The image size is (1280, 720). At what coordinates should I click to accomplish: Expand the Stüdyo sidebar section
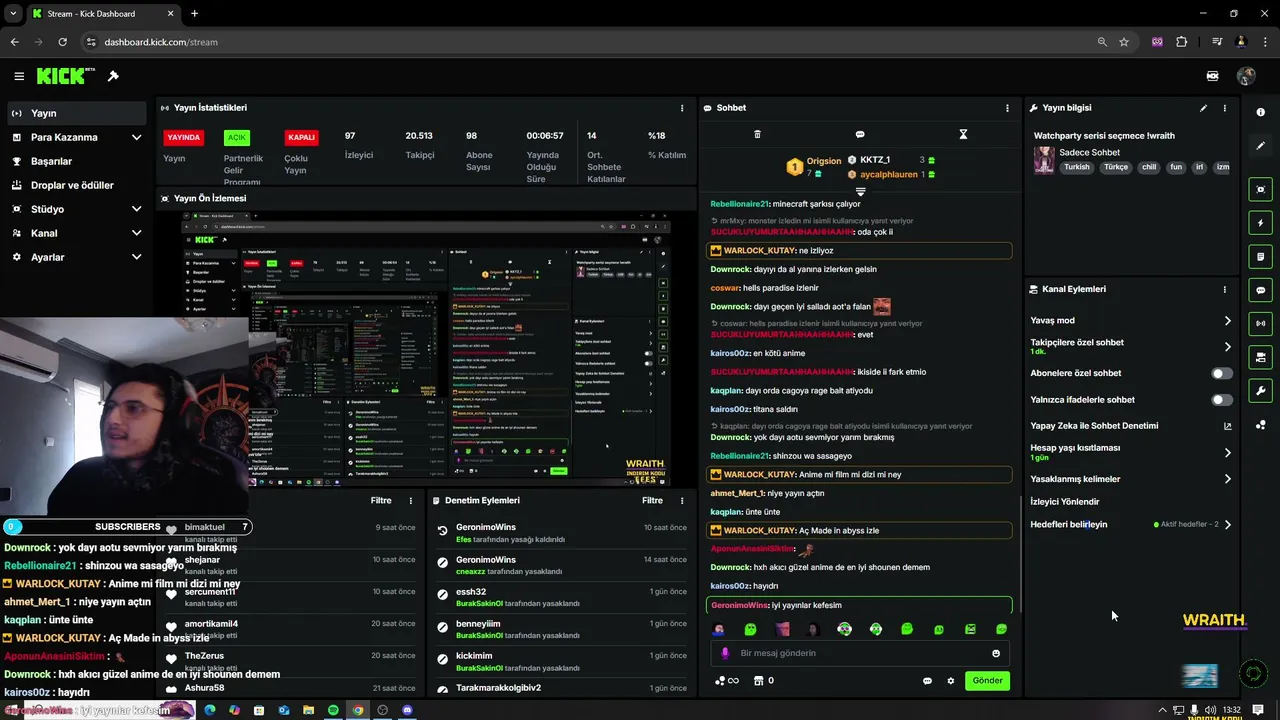[137, 209]
